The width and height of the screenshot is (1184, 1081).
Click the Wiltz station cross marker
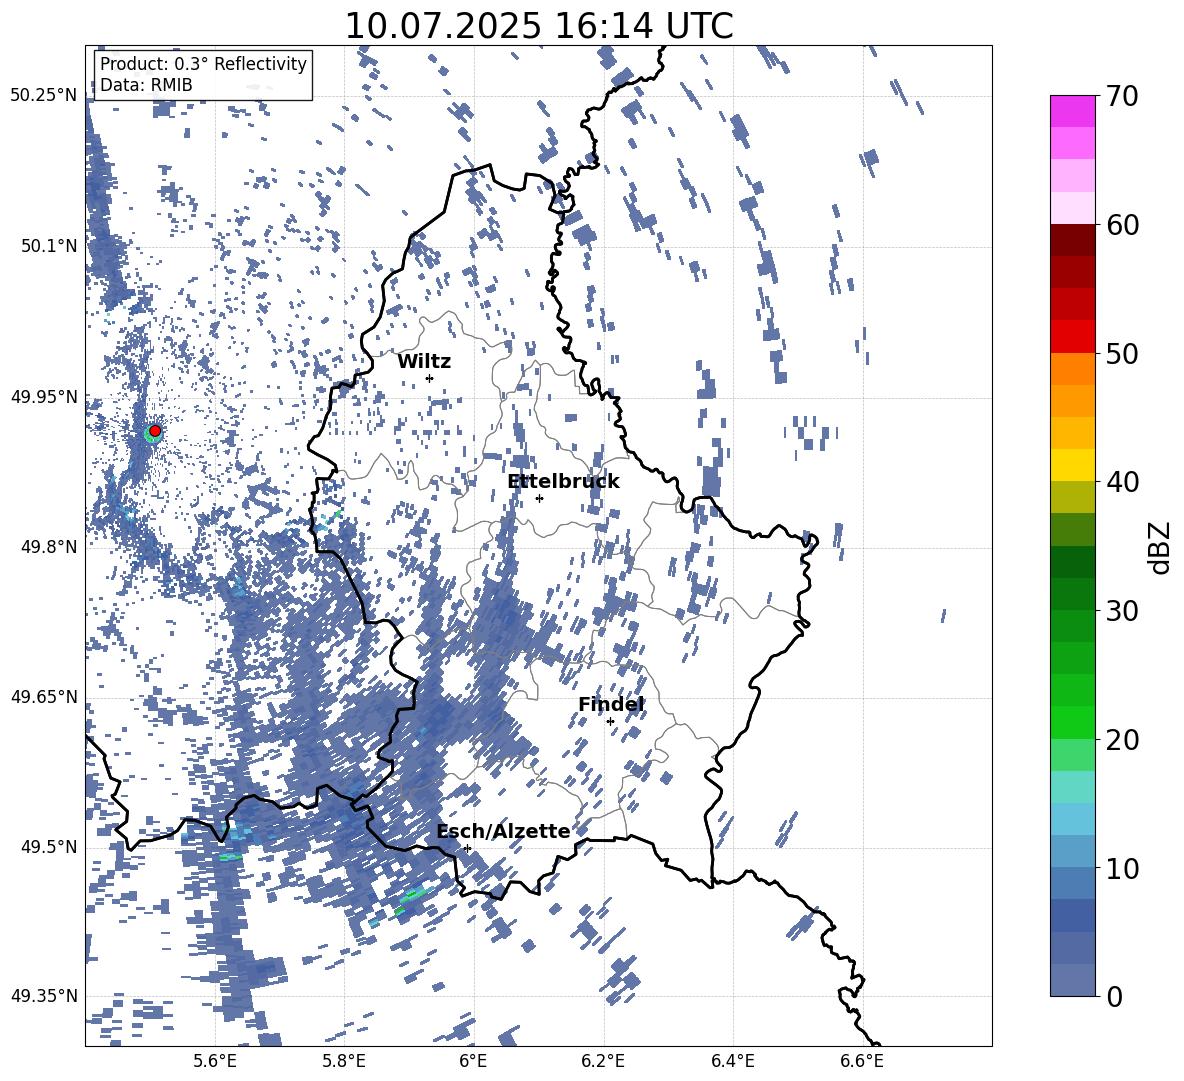[430, 378]
